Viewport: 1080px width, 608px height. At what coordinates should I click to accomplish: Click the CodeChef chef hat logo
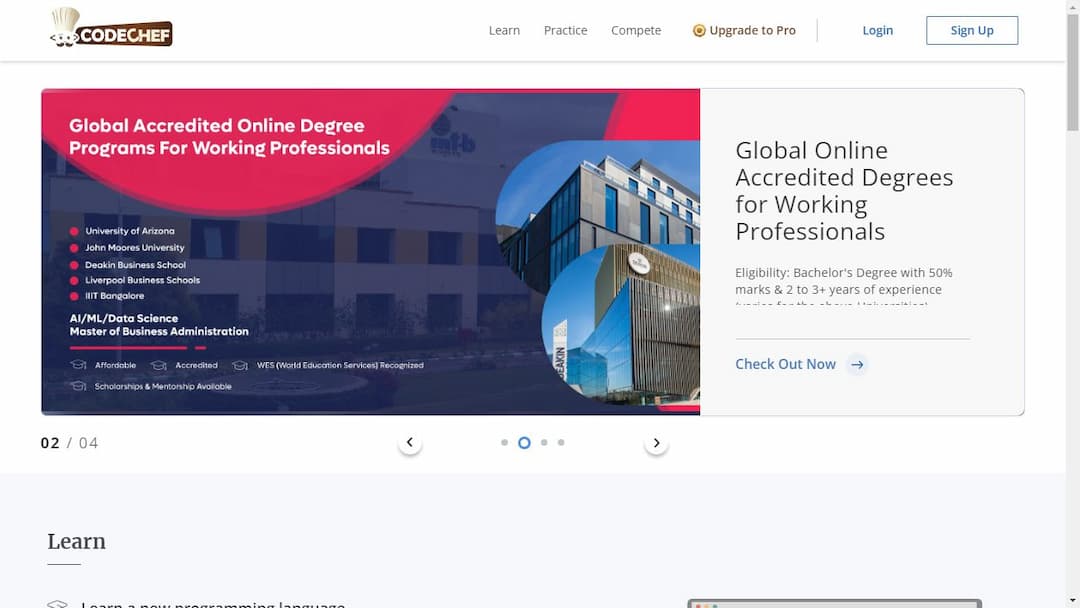click(66, 25)
